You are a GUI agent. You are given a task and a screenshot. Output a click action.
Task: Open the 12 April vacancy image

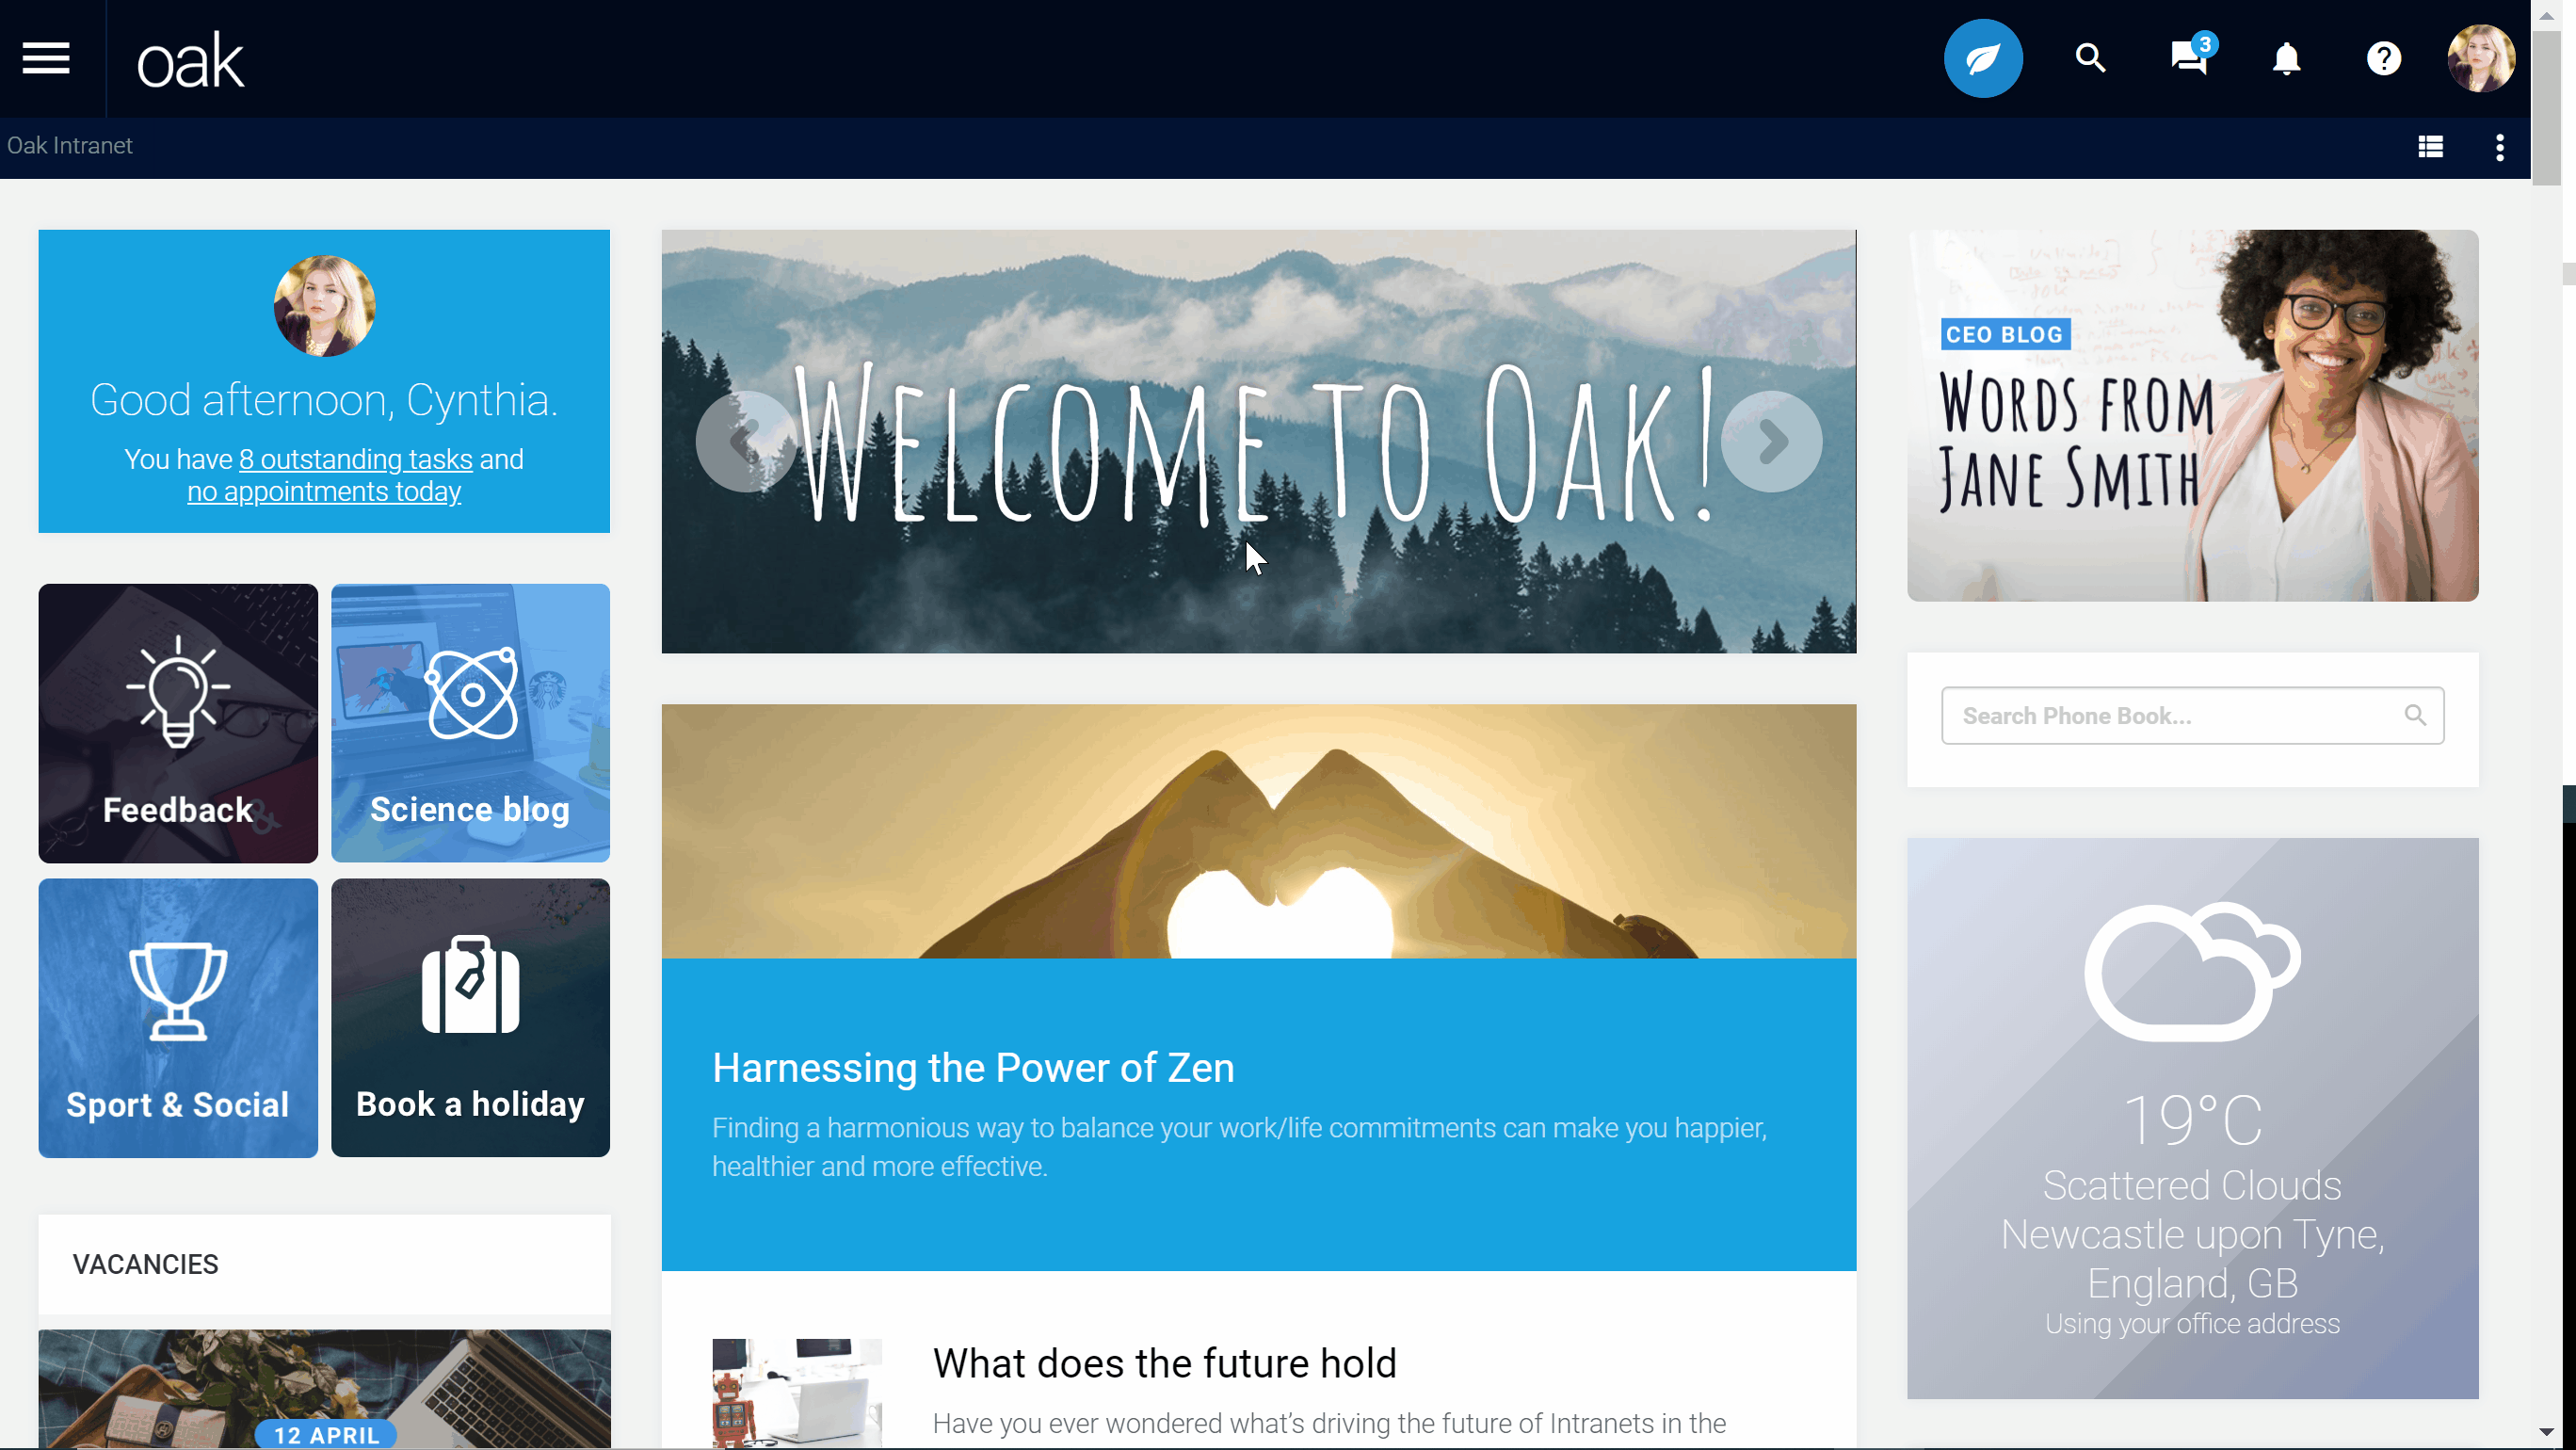(x=324, y=1388)
